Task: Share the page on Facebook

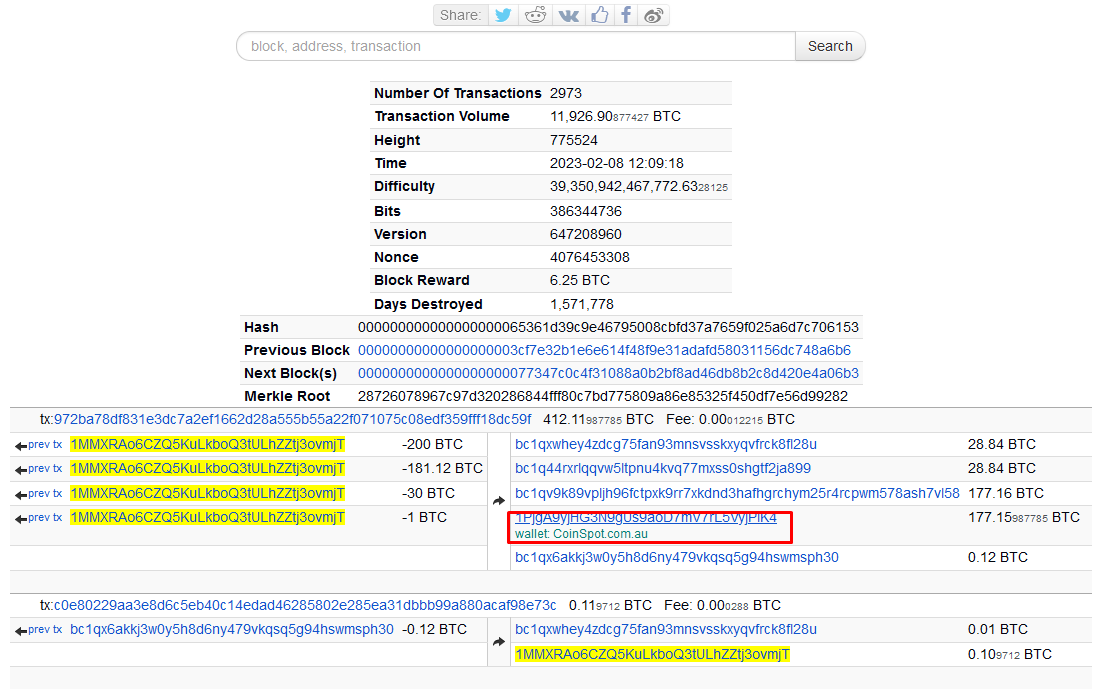Action: (626, 15)
